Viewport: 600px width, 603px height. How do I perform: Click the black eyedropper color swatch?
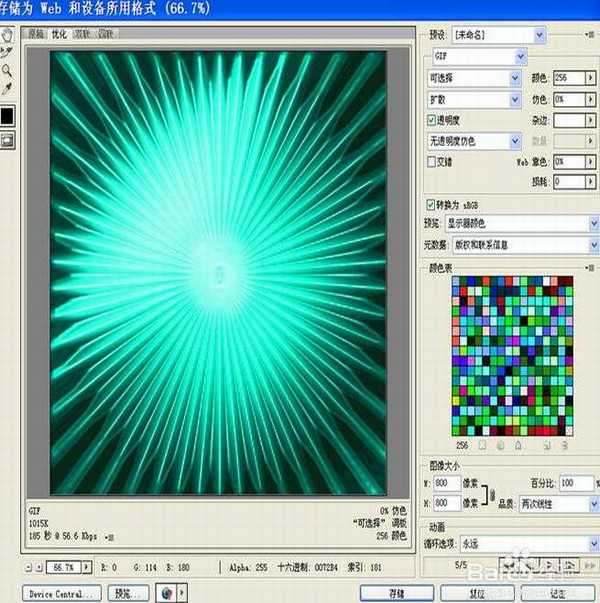click(x=8, y=115)
